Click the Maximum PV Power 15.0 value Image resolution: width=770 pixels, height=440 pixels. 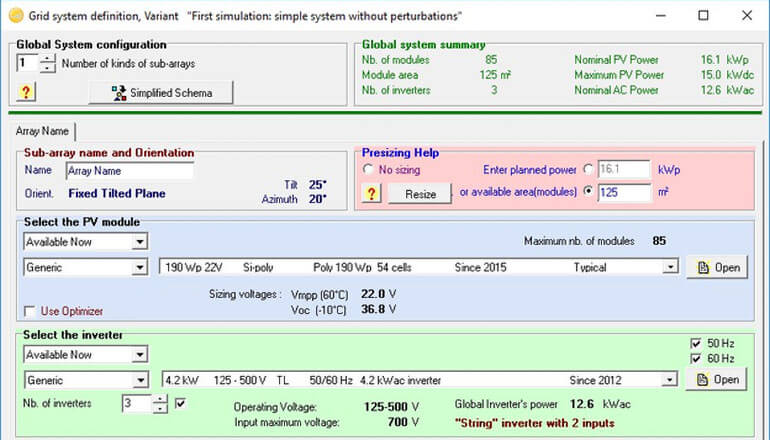pyautogui.click(x=711, y=75)
